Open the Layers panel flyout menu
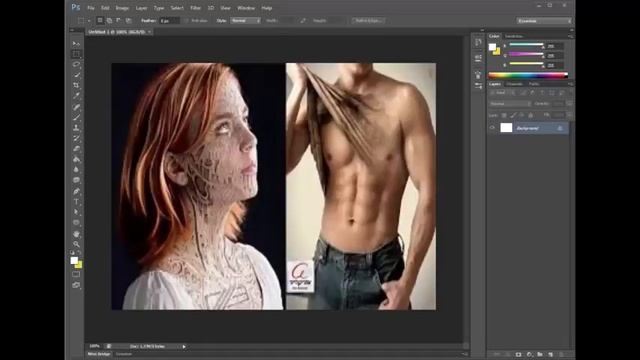This screenshot has width=640, height=360. pos(570,84)
